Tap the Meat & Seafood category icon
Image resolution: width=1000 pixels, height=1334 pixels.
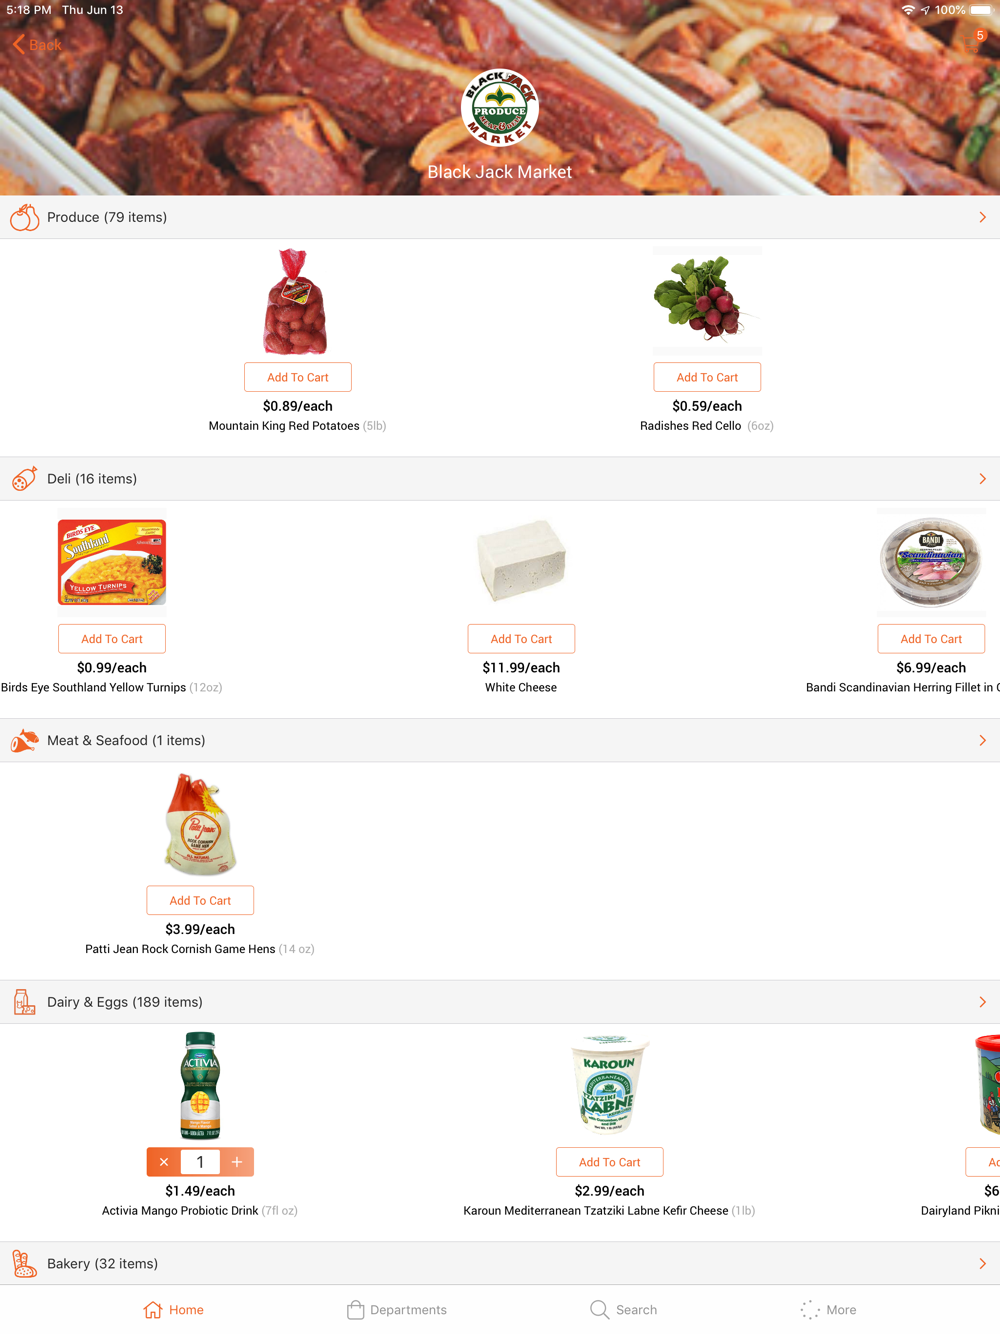click(x=24, y=741)
